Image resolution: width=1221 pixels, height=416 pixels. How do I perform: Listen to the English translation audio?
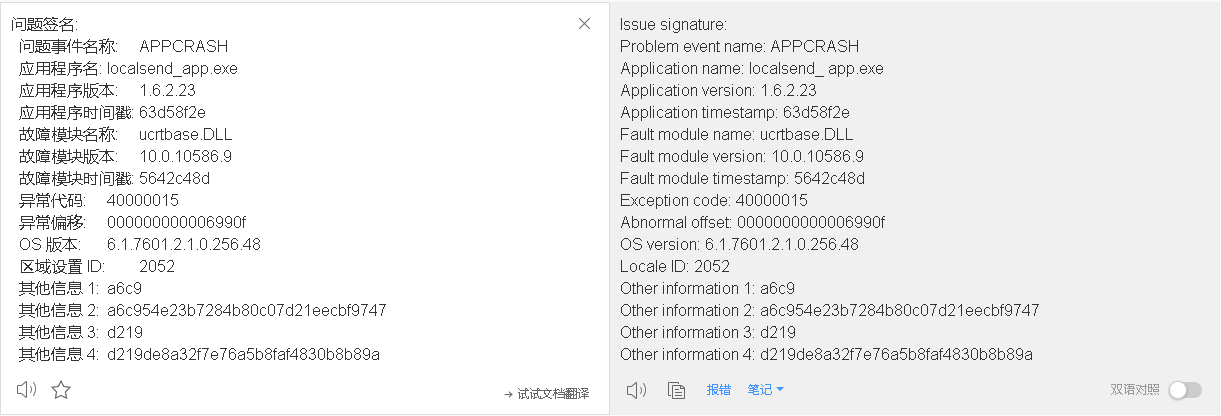[636, 390]
